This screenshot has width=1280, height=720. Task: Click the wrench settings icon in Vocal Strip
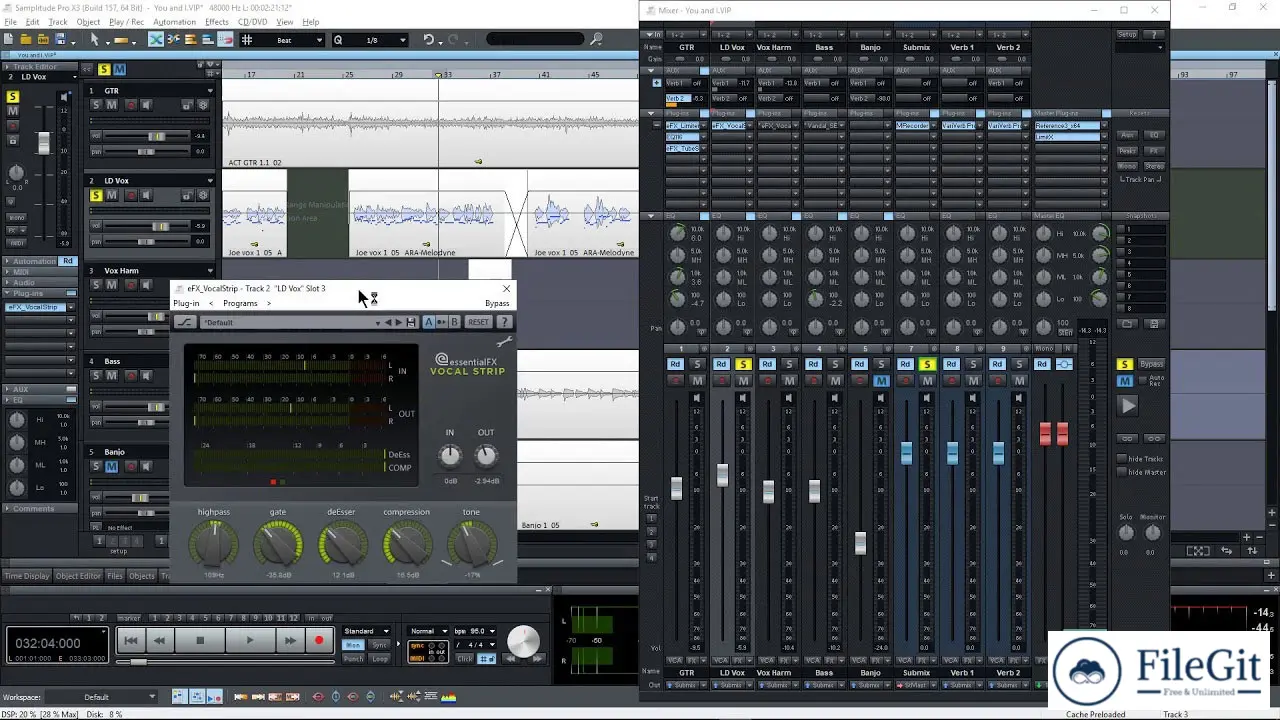coord(504,342)
